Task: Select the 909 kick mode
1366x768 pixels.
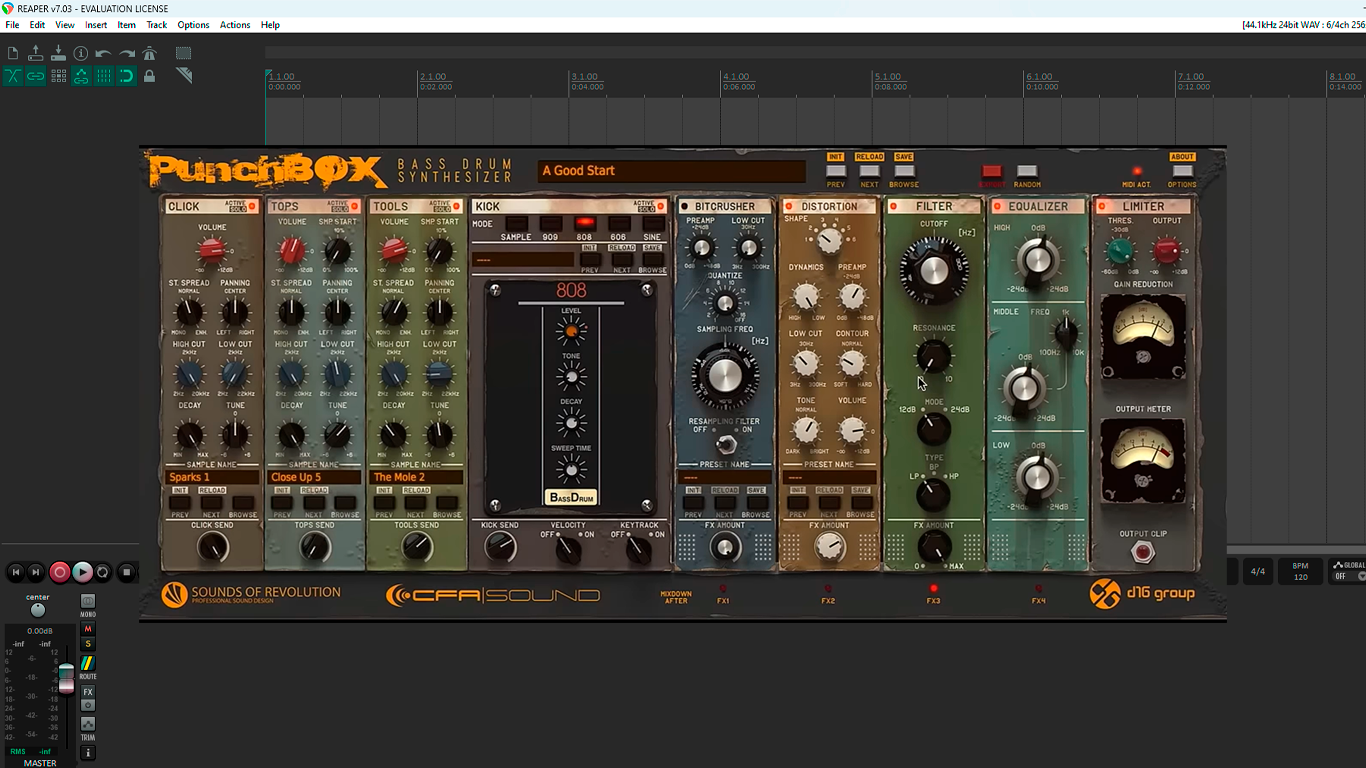Action: pos(551,224)
